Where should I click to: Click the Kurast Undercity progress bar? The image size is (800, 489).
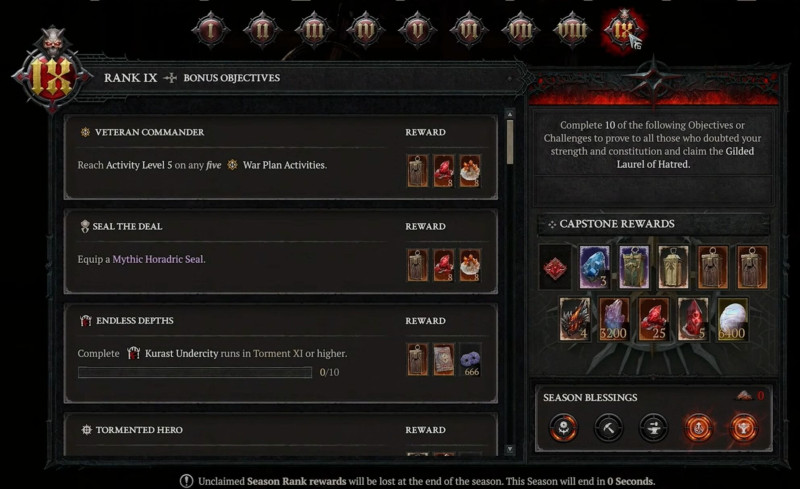[195, 372]
